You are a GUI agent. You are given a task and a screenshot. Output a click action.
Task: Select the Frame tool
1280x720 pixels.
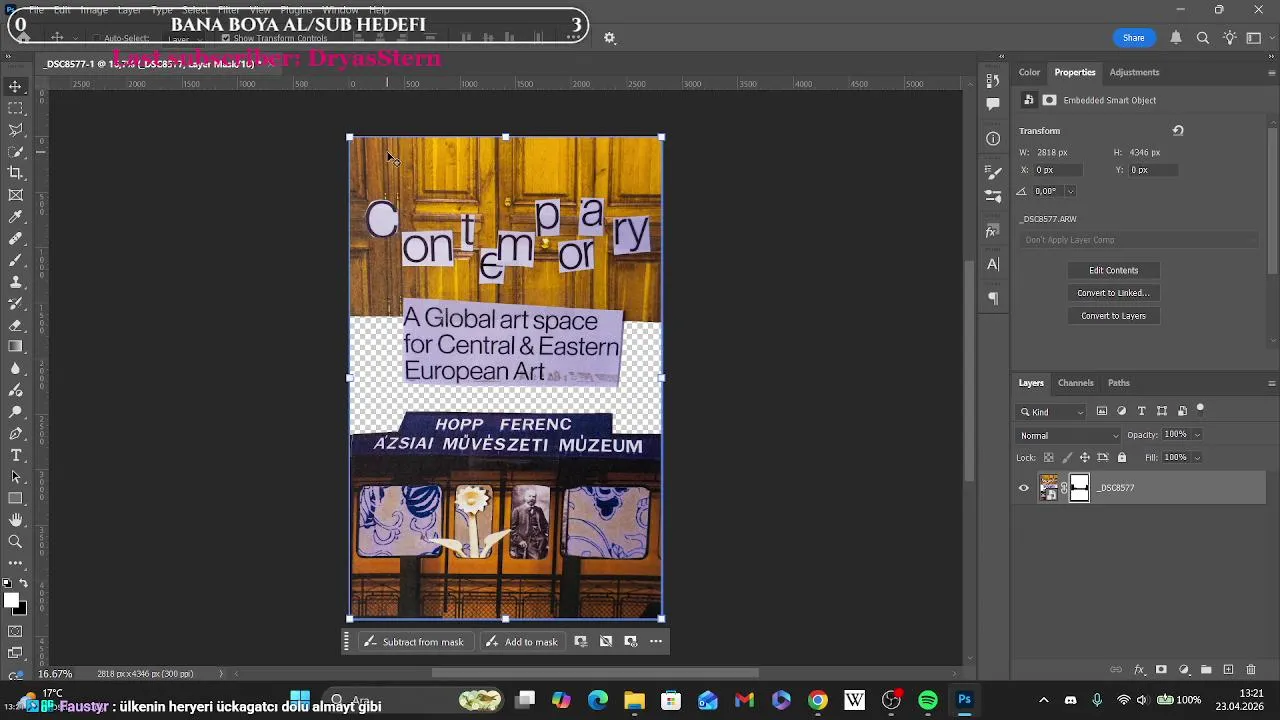click(15, 195)
